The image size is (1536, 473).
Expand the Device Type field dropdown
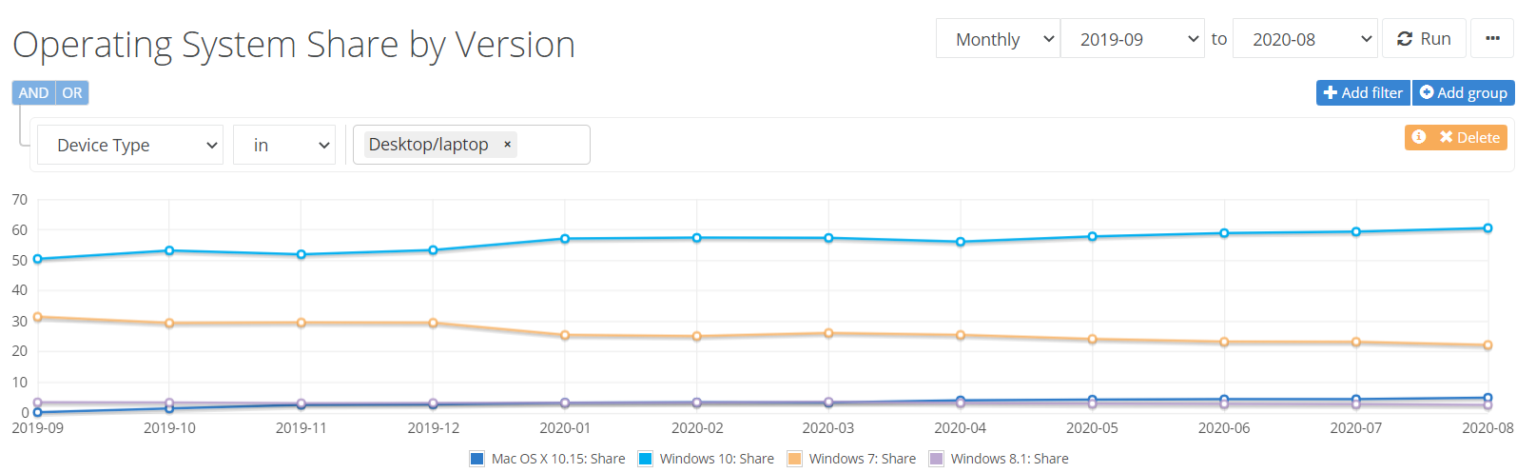(x=130, y=145)
